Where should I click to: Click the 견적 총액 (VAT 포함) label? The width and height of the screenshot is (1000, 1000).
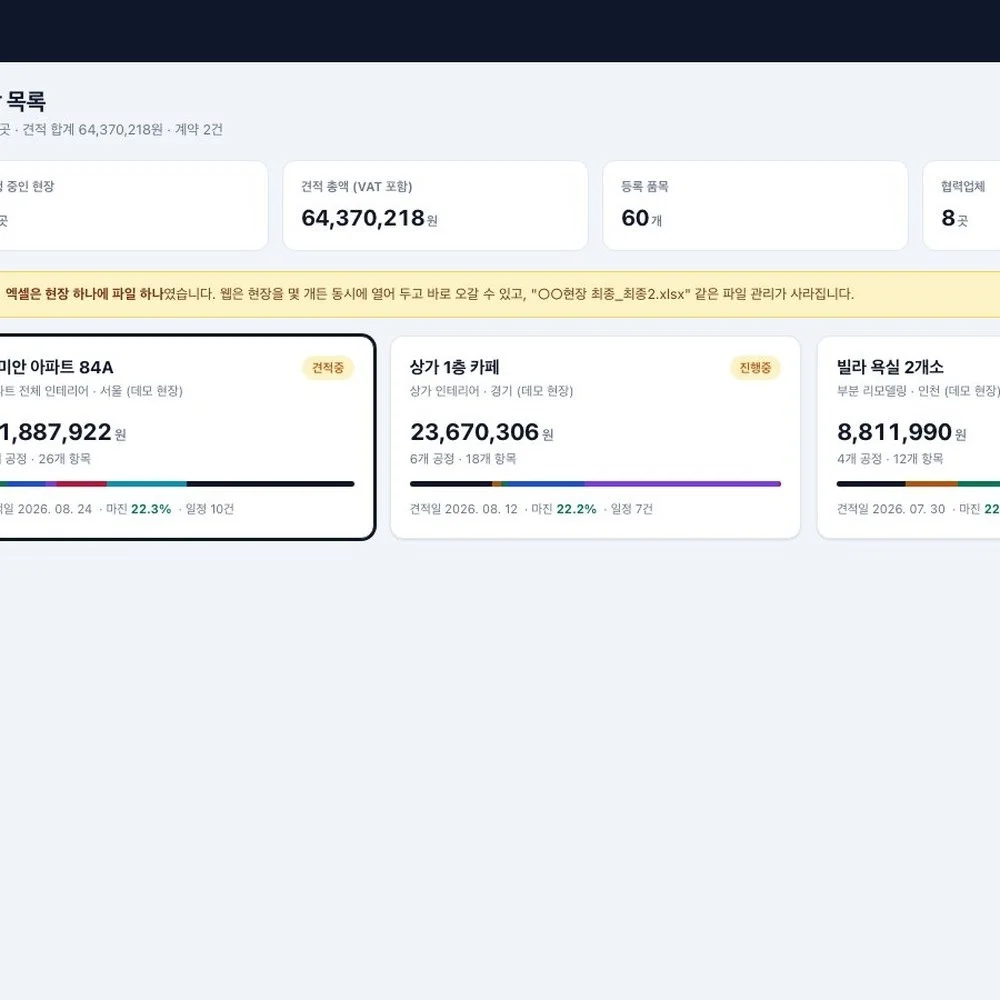click(x=357, y=187)
